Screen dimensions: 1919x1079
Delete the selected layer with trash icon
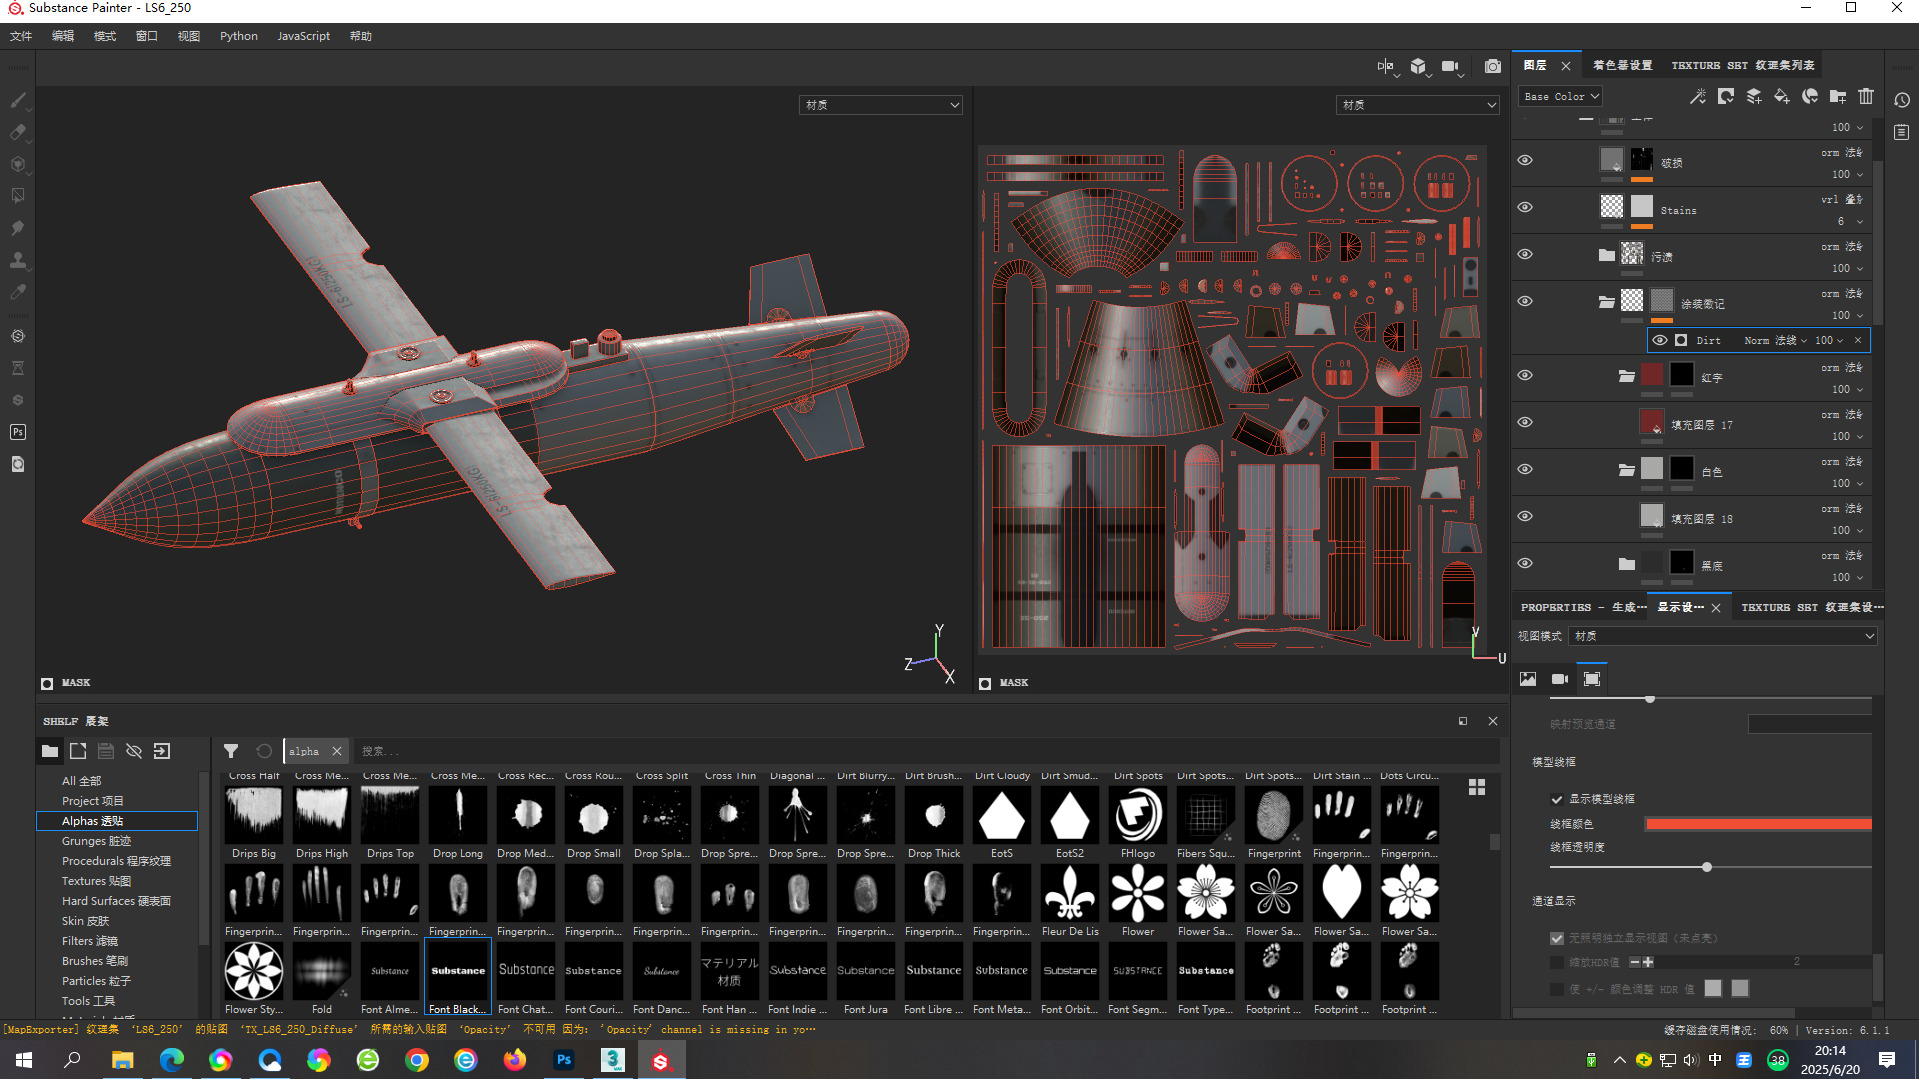(x=1866, y=96)
